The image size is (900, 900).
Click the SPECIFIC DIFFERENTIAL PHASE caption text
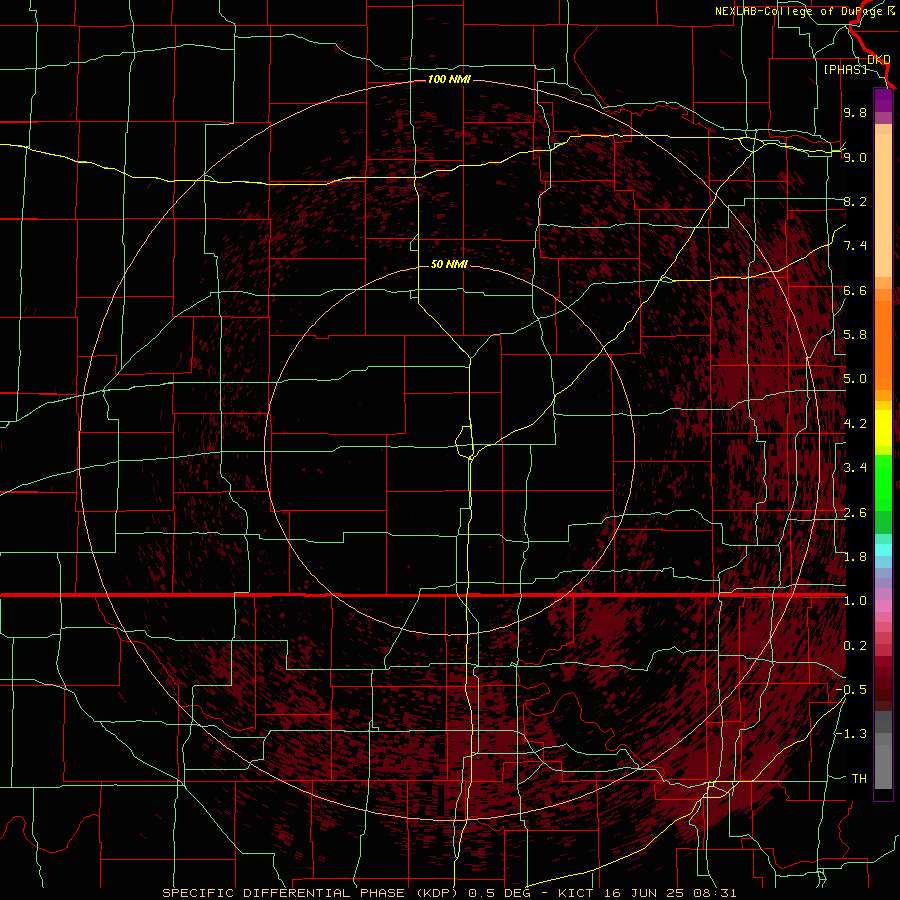pyautogui.click(x=282, y=893)
